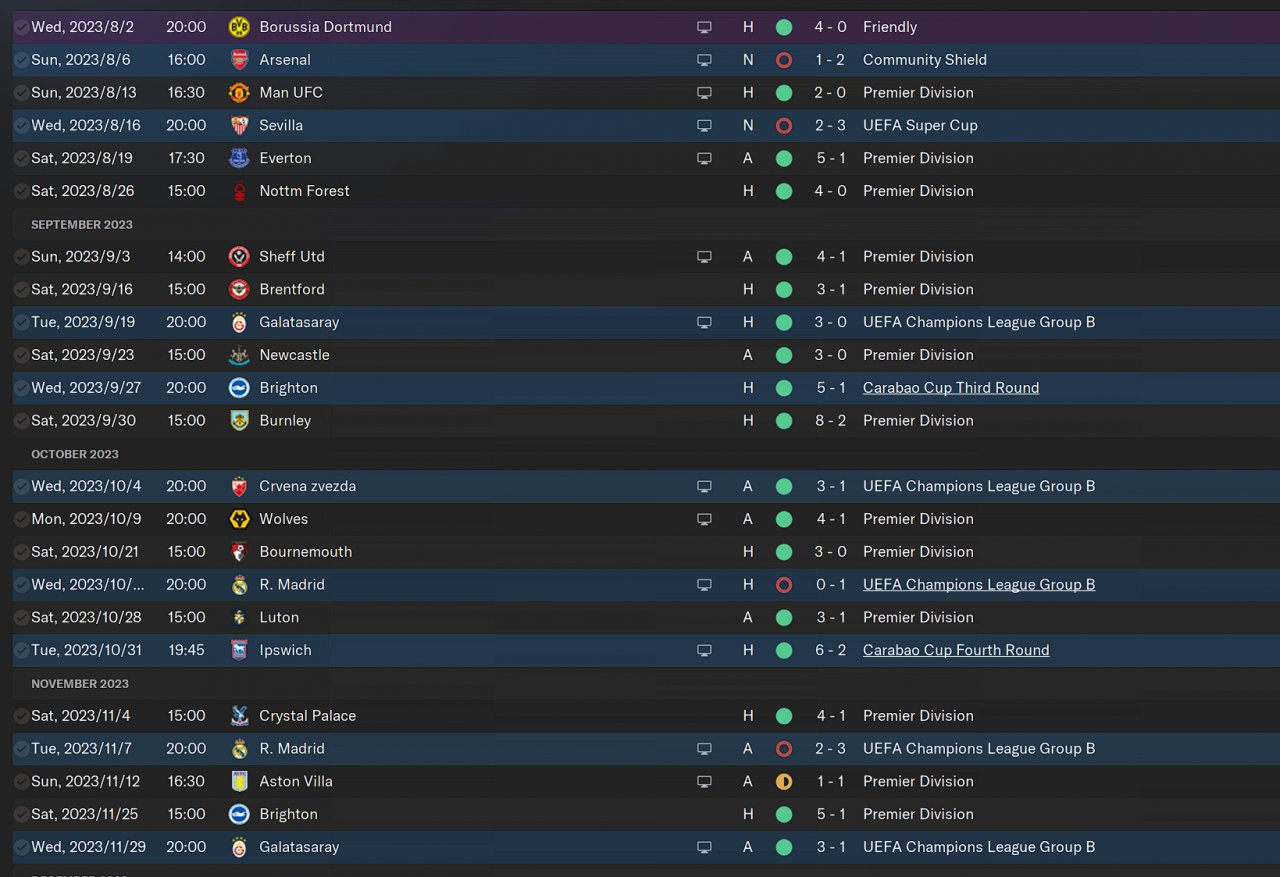Viewport: 1280px width, 877px height.
Task: Click the Wolves club badge
Action: 239,519
